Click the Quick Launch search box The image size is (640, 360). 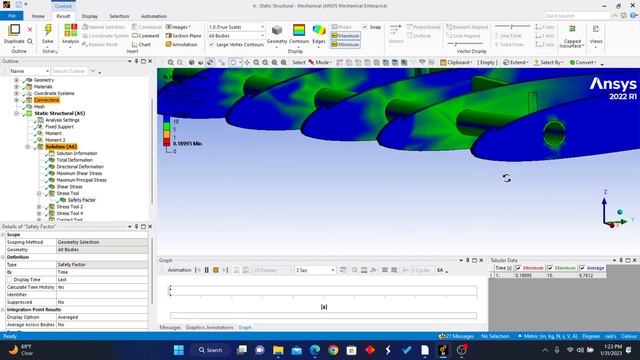coord(577,16)
